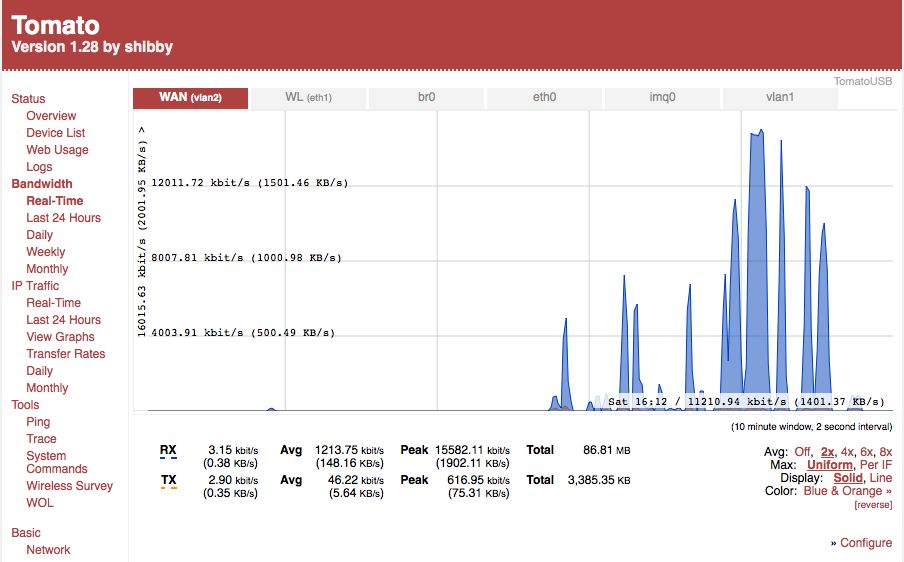Set averaging to 4x

tap(847, 452)
